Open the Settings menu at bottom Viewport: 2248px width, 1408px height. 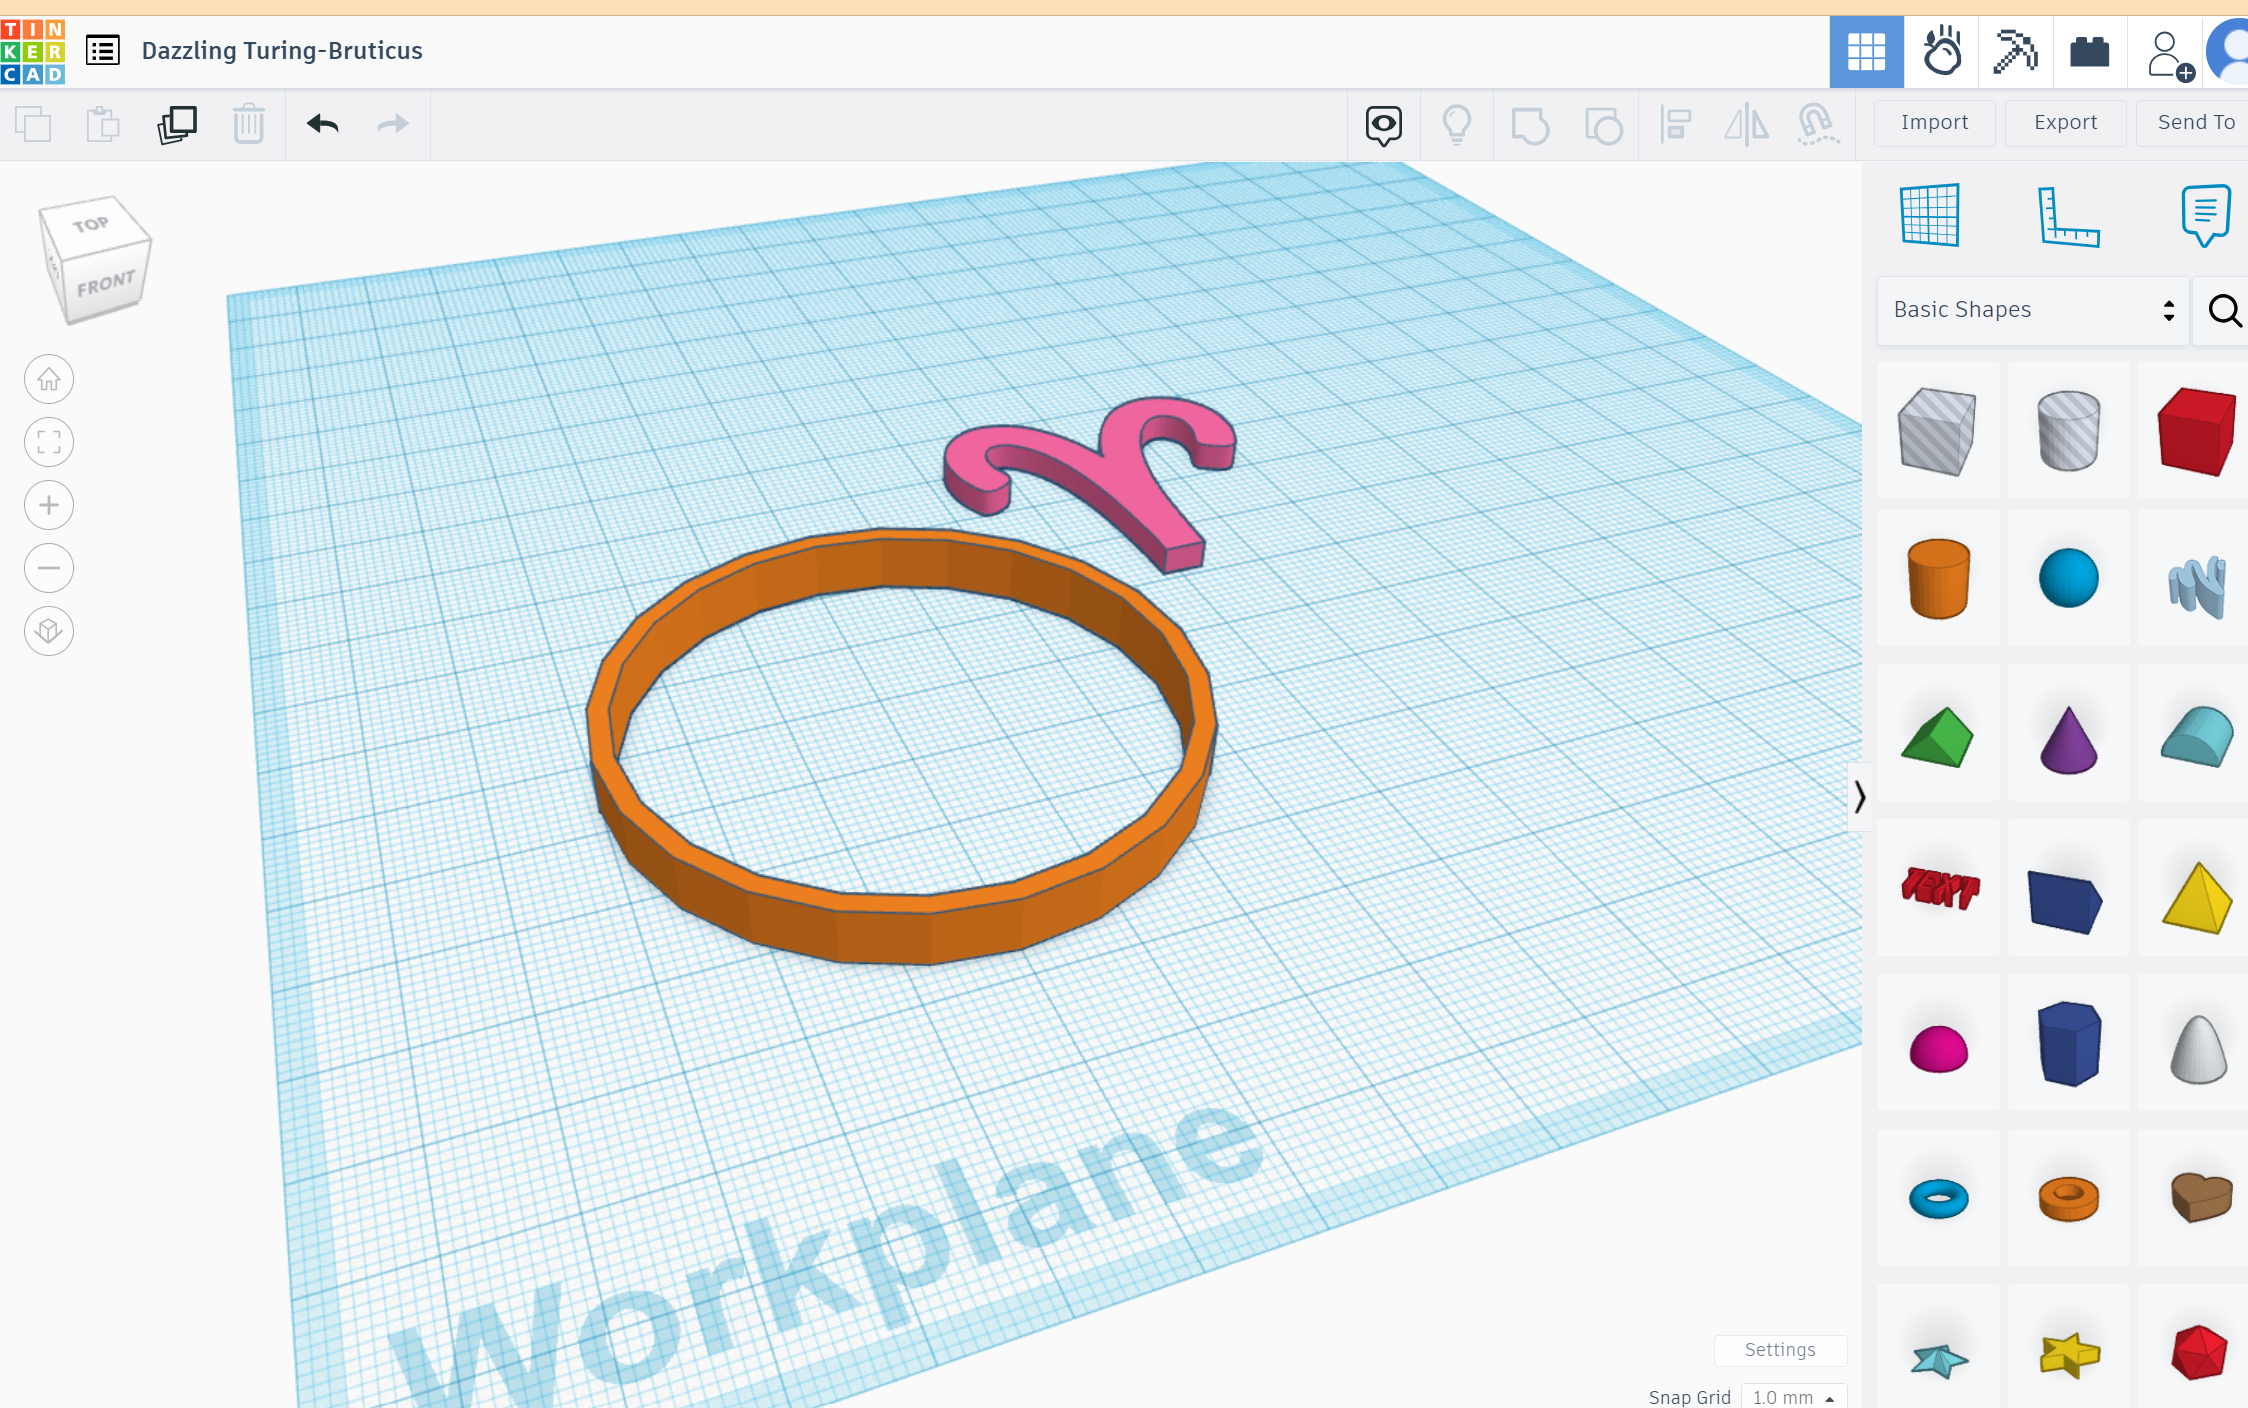click(1779, 1346)
